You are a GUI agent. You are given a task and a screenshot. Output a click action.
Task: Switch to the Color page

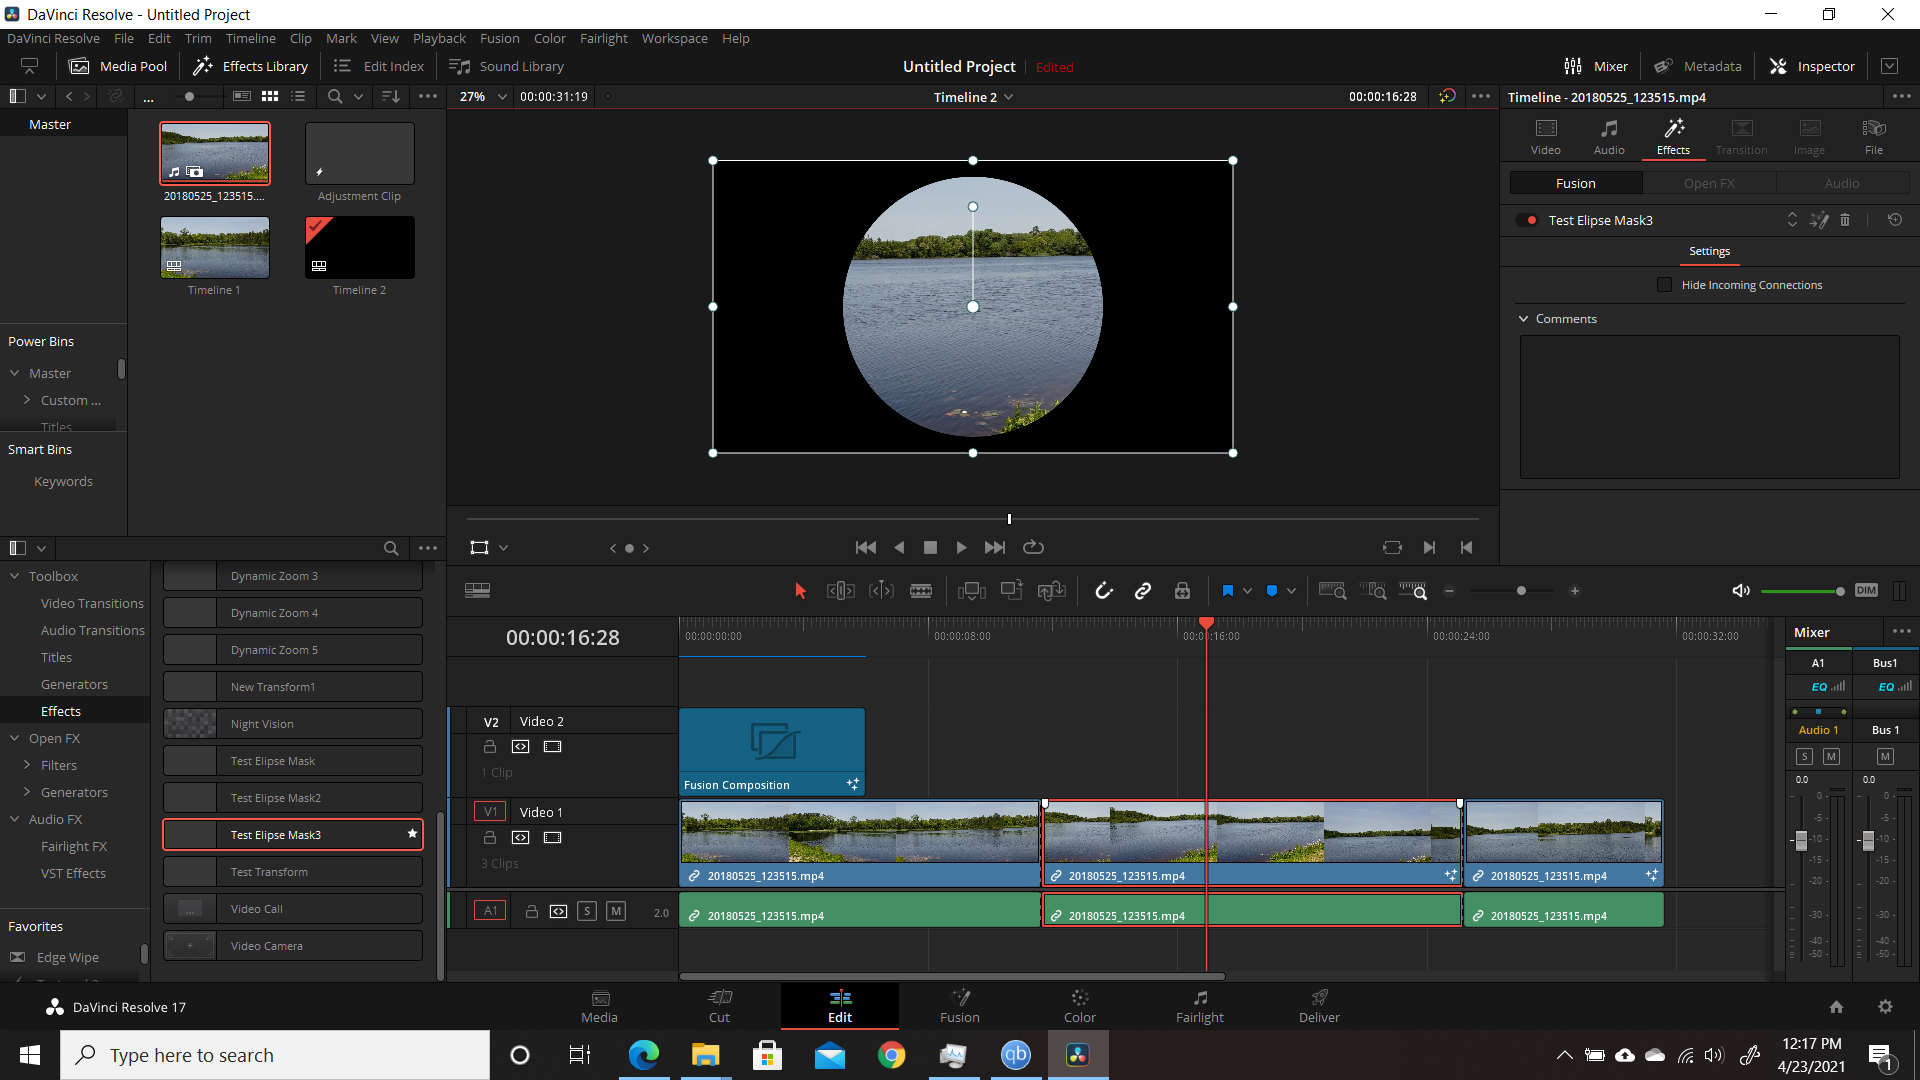(1079, 1006)
